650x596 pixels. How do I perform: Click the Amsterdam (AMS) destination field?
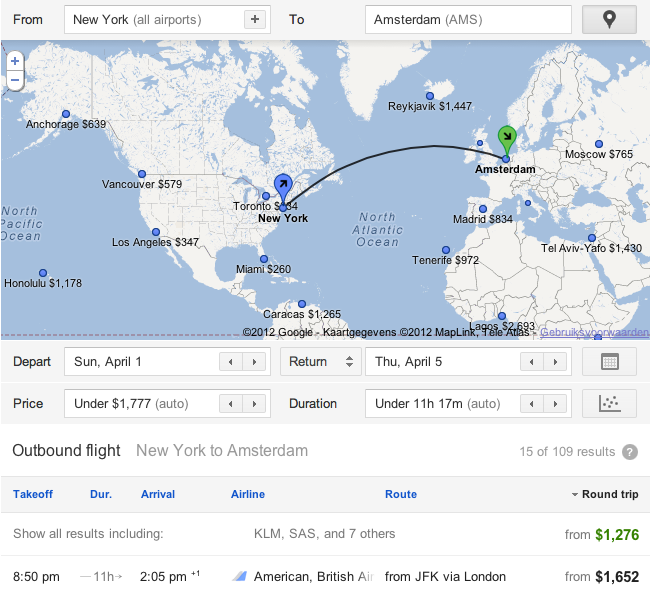tap(468, 20)
